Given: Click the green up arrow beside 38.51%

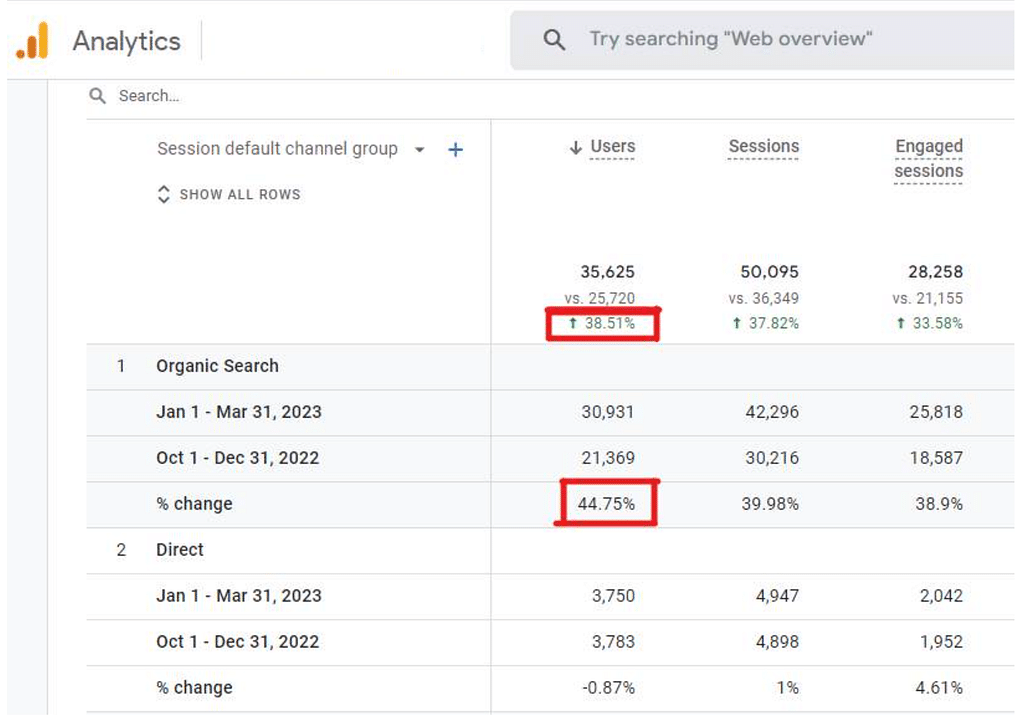Looking at the screenshot, I should click(574, 324).
